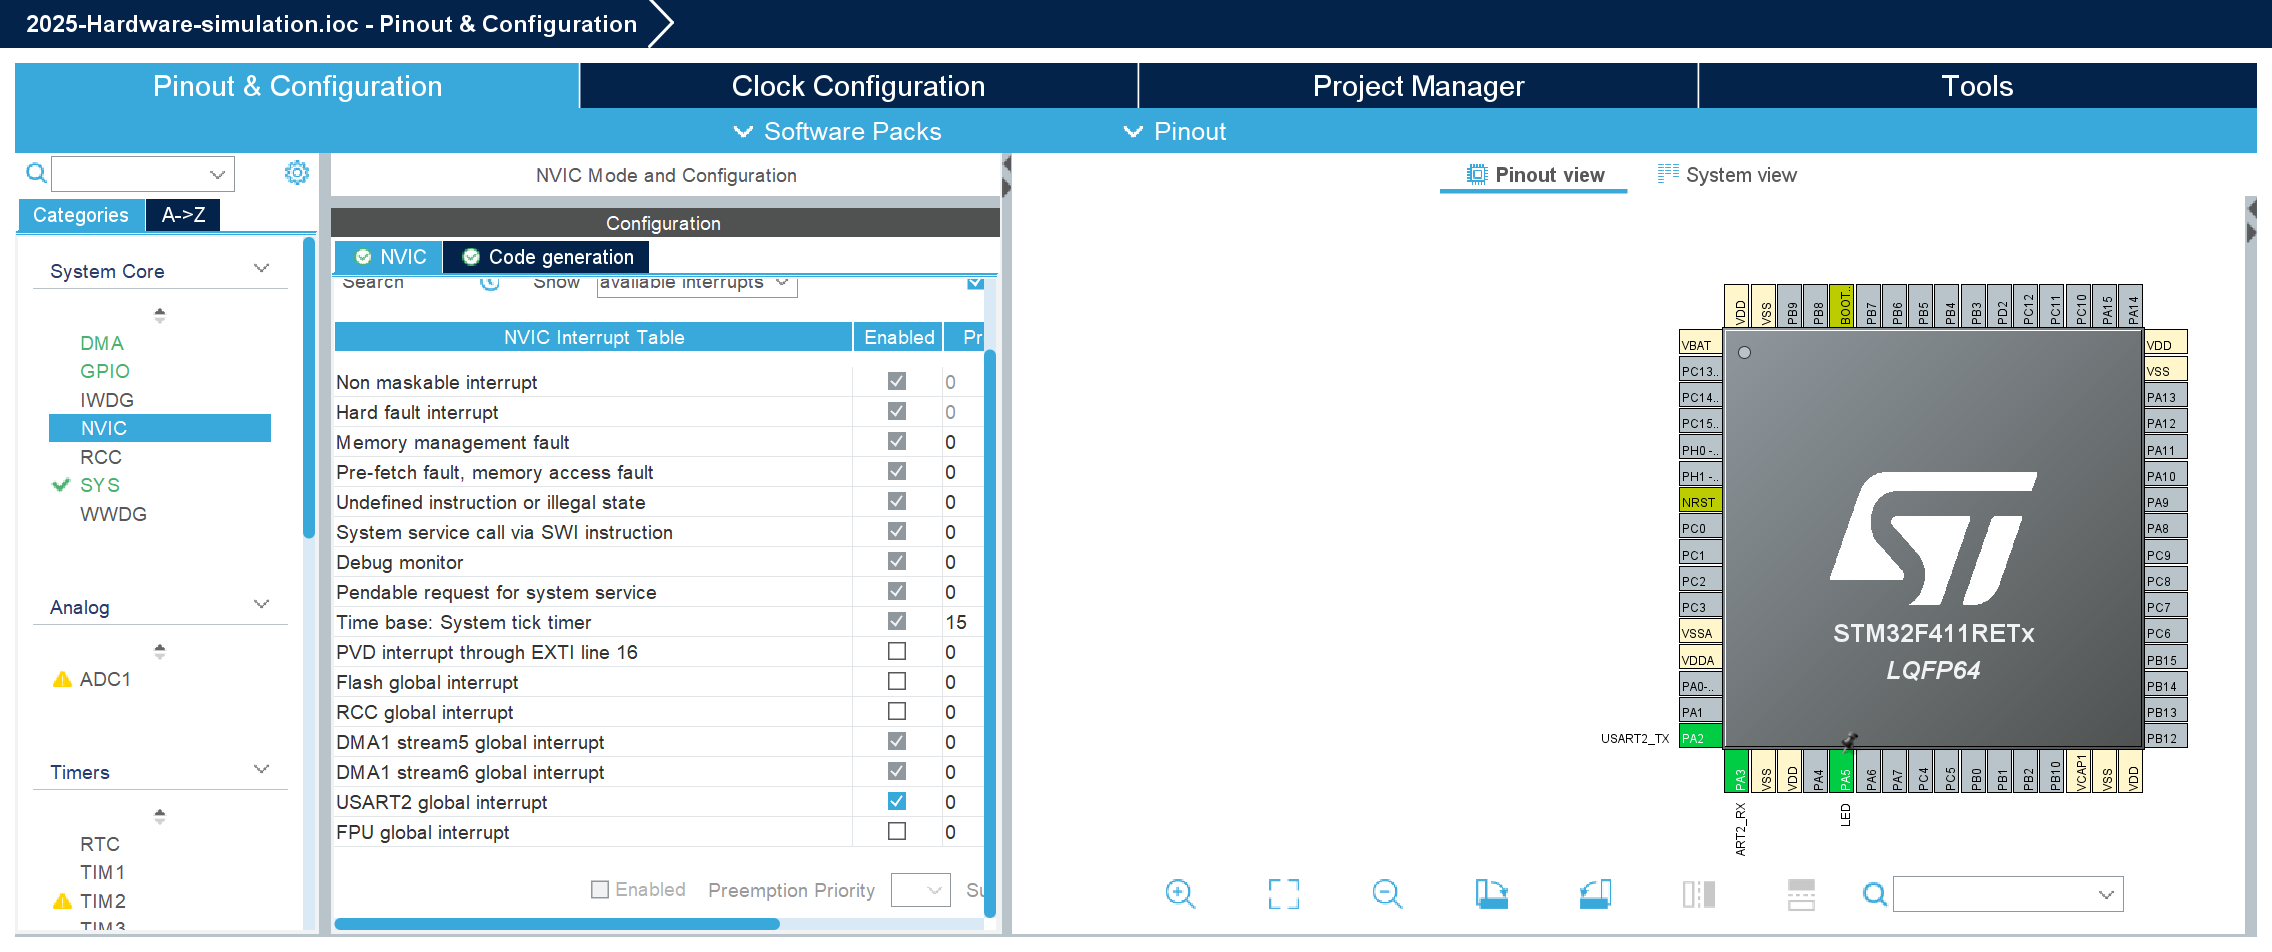
Task: Click the BOOT0 pin on chip
Action: click(x=1841, y=305)
